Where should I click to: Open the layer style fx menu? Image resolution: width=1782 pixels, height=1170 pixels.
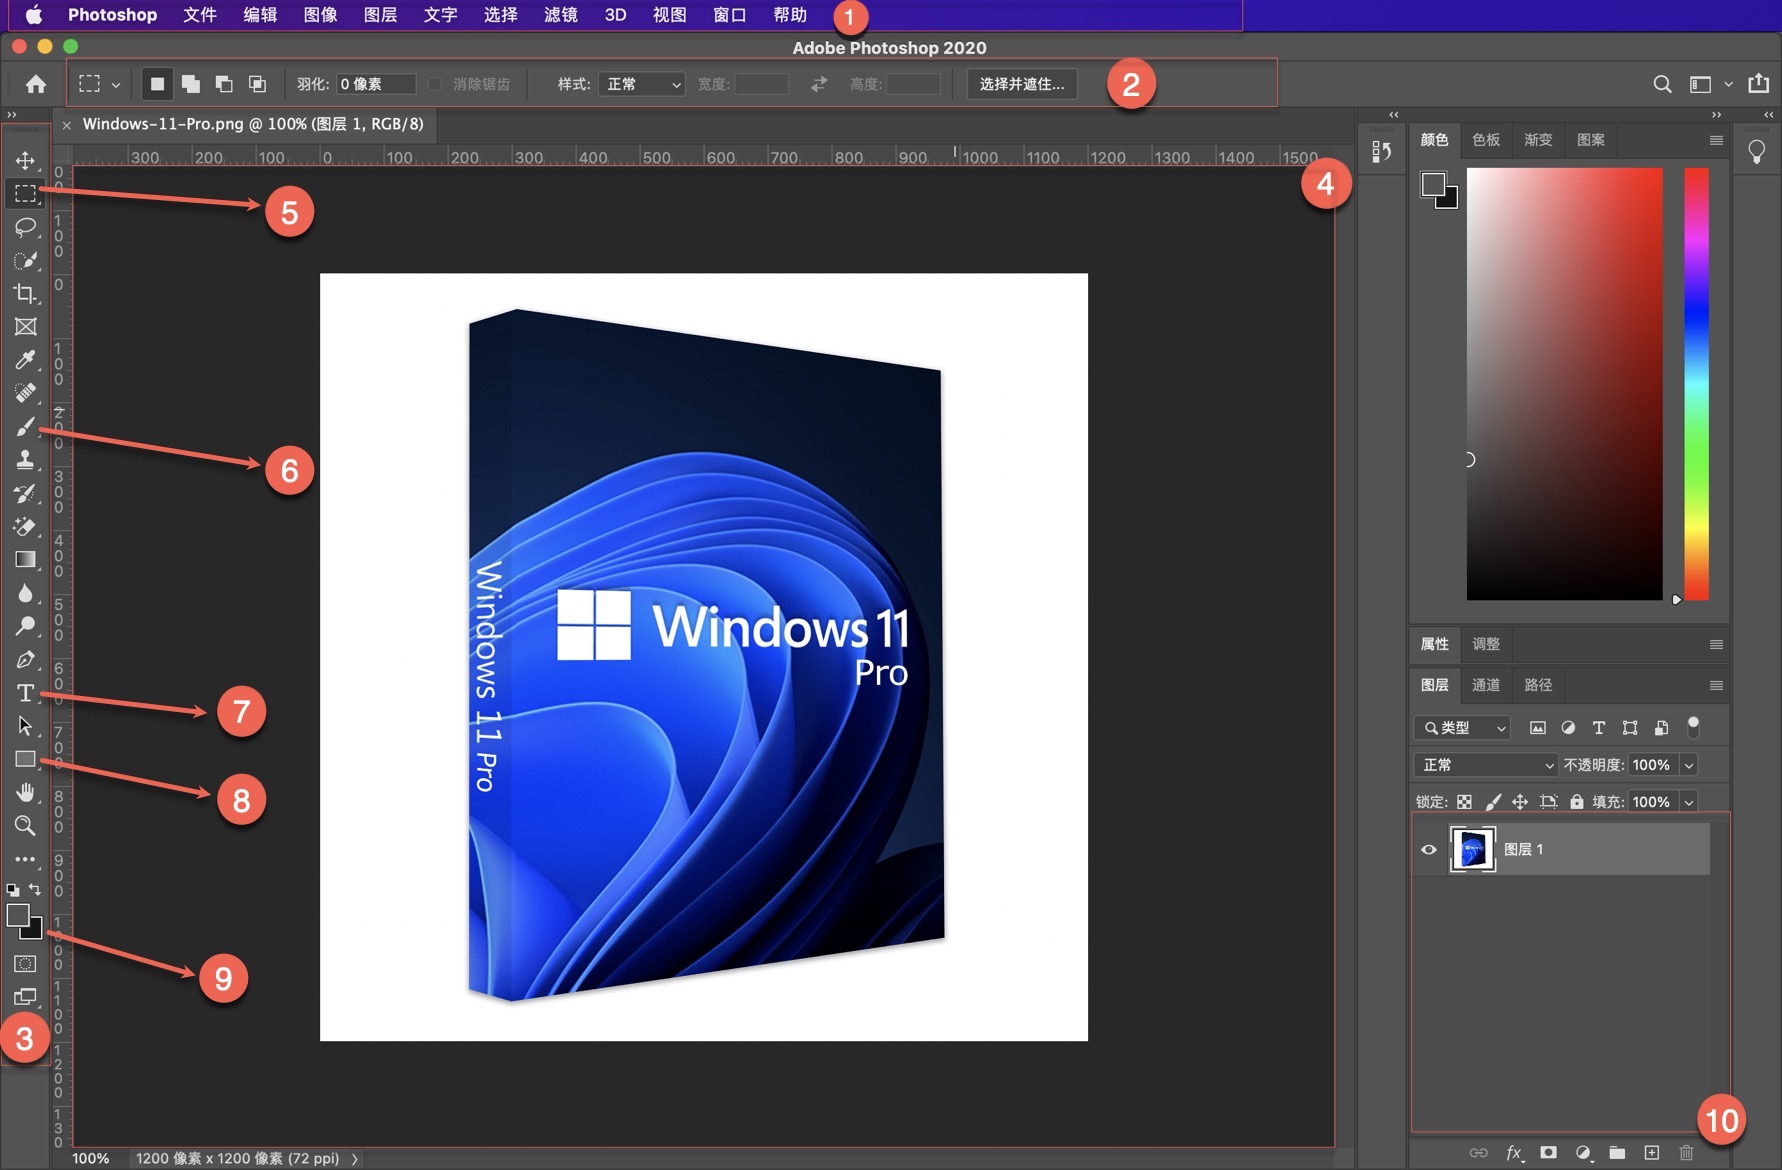pos(1514,1153)
